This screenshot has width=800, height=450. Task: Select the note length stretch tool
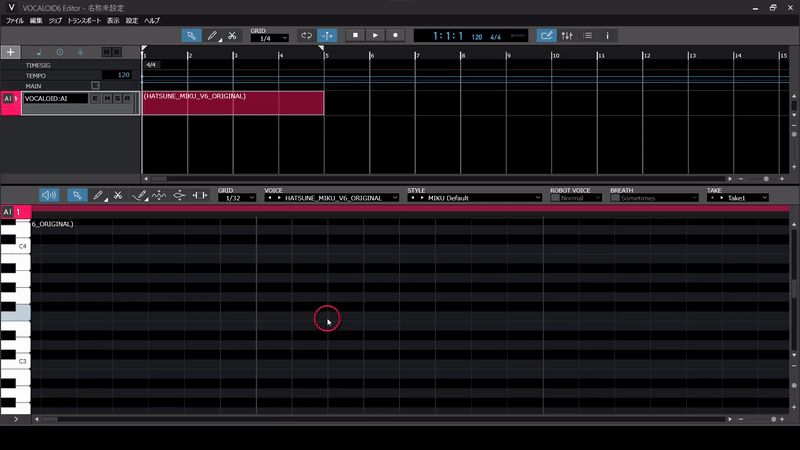click(199, 195)
